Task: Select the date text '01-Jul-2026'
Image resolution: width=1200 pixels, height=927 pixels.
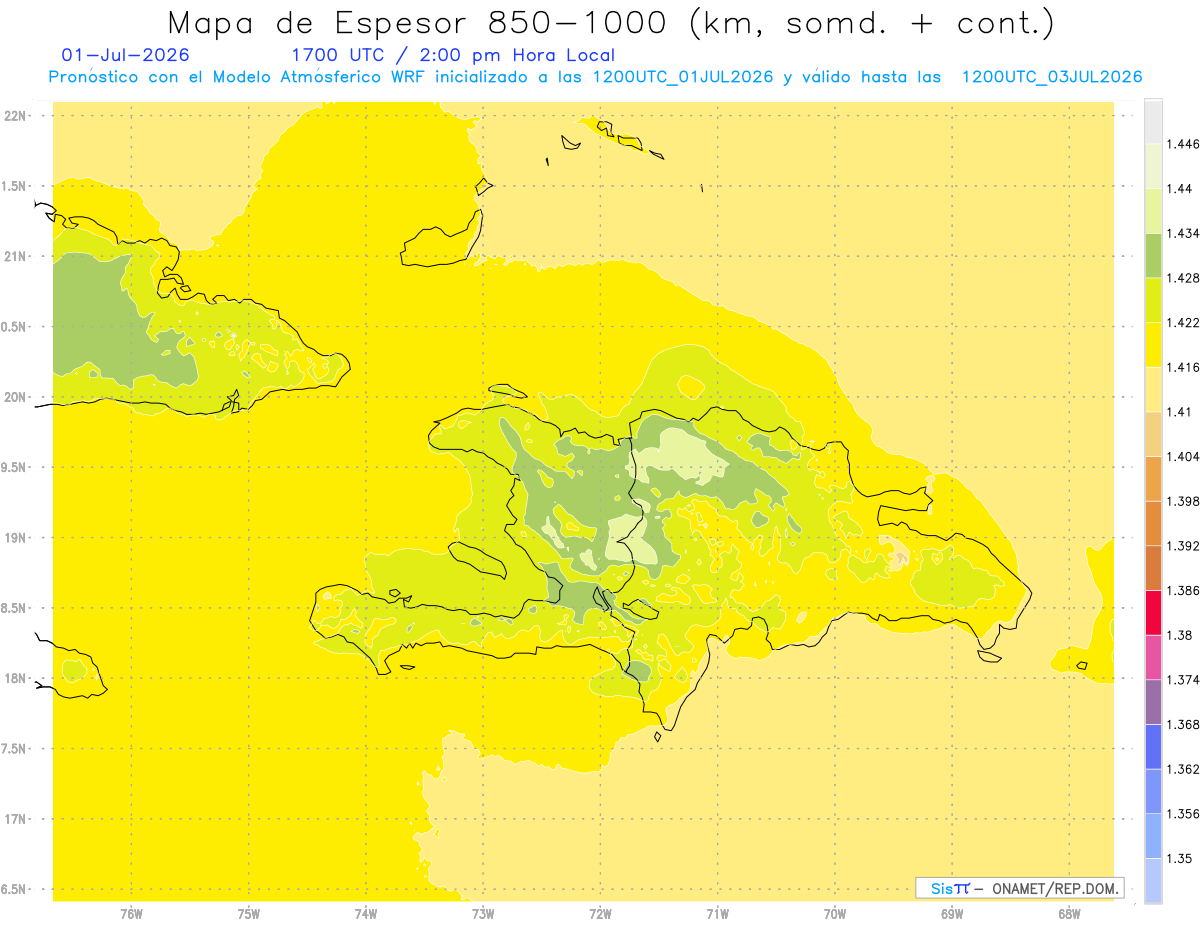Action: coord(124,55)
